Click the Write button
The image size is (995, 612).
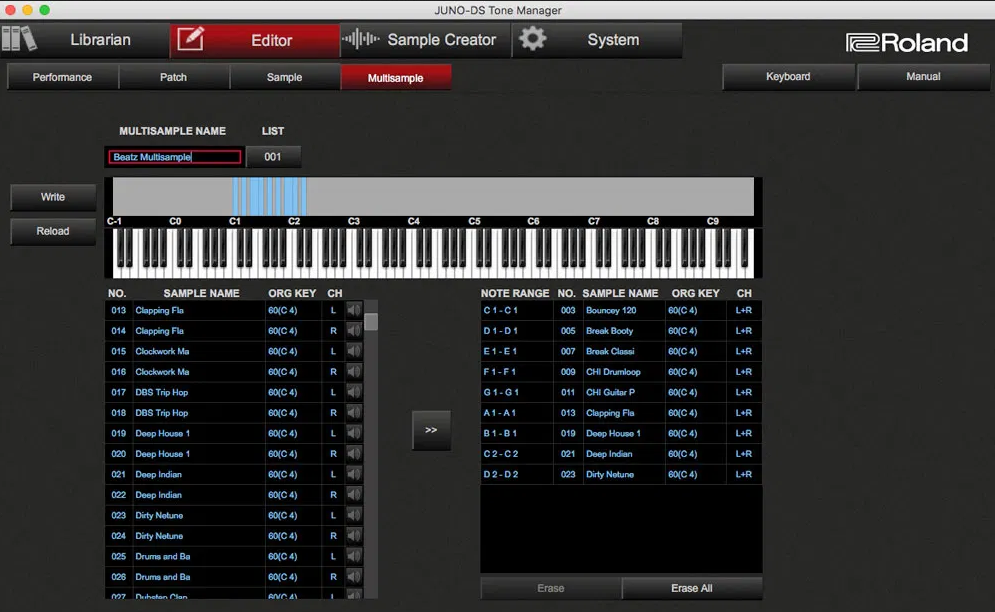[53, 197]
